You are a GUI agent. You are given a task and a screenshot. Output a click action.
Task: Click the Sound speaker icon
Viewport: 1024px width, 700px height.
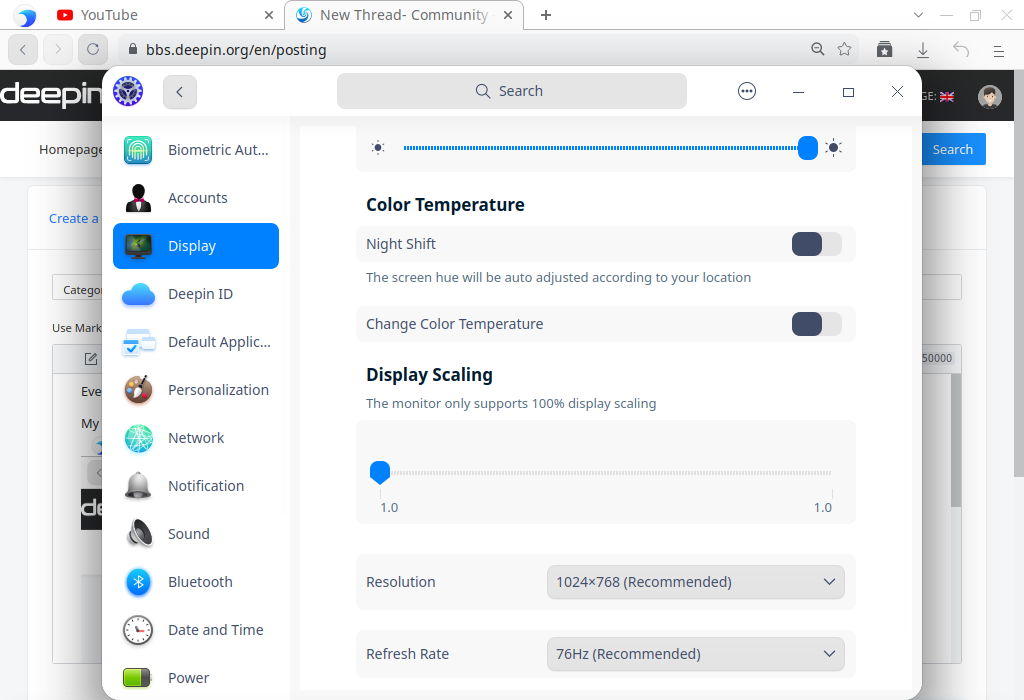(x=138, y=534)
